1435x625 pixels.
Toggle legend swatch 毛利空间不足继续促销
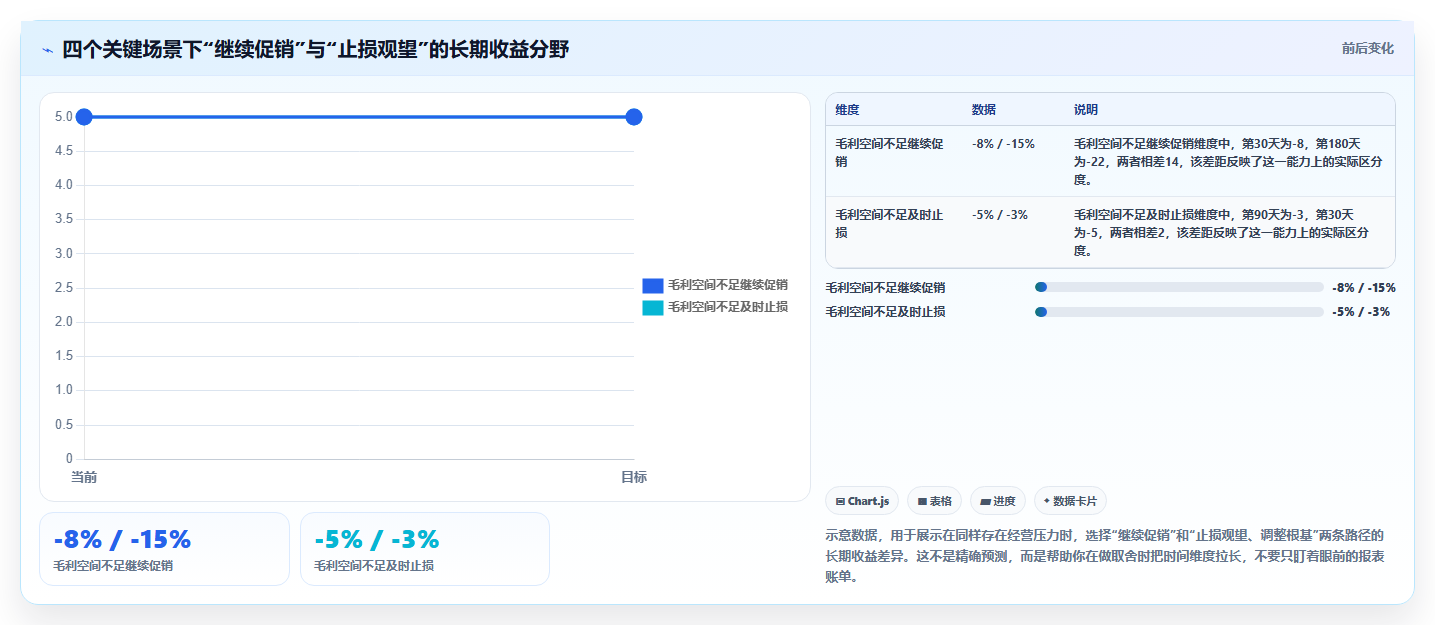[652, 285]
